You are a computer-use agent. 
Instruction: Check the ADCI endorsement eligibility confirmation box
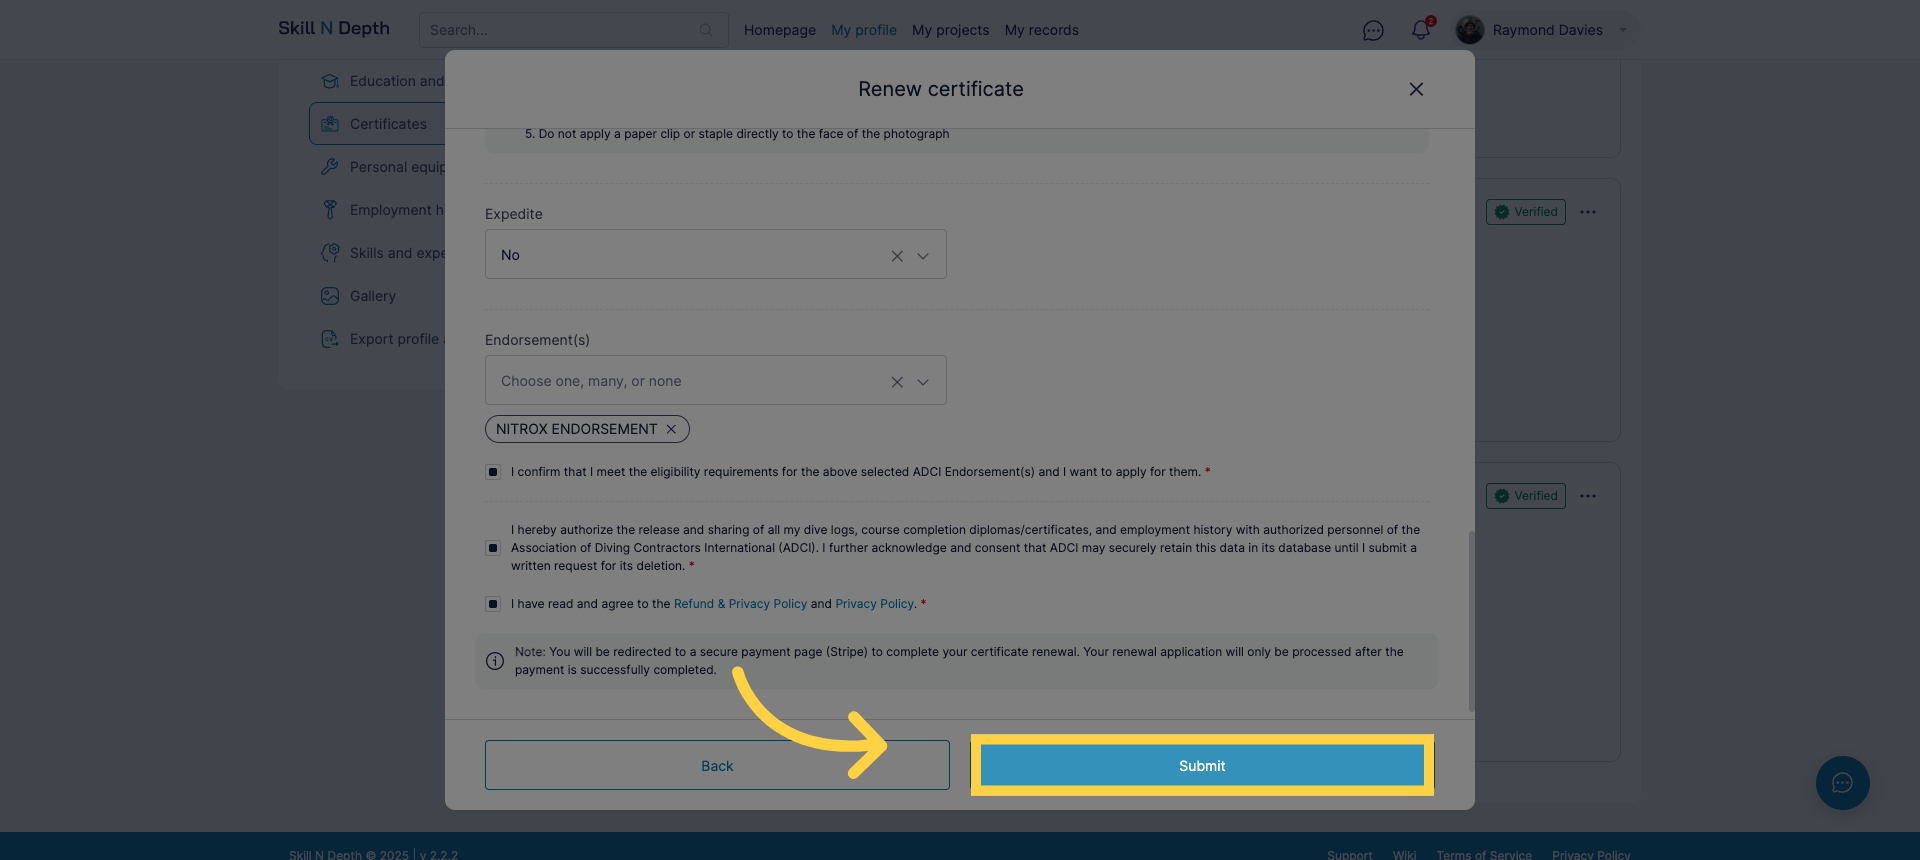493,471
